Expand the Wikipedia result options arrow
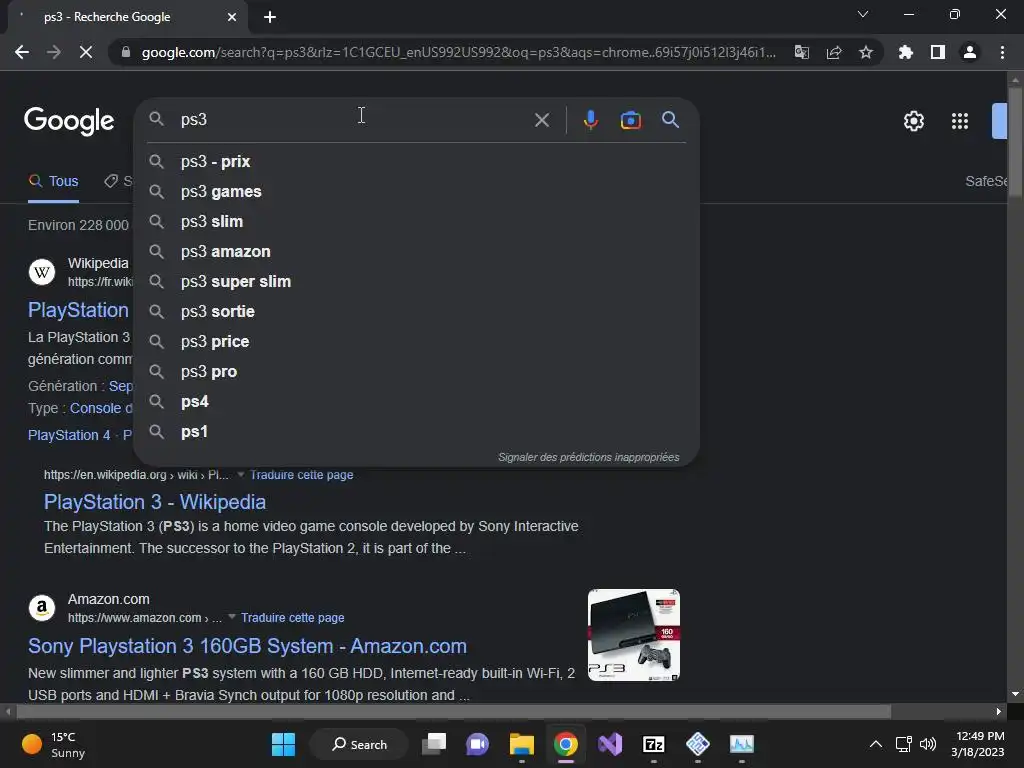This screenshot has width=1024, height=768. (240, 474)
